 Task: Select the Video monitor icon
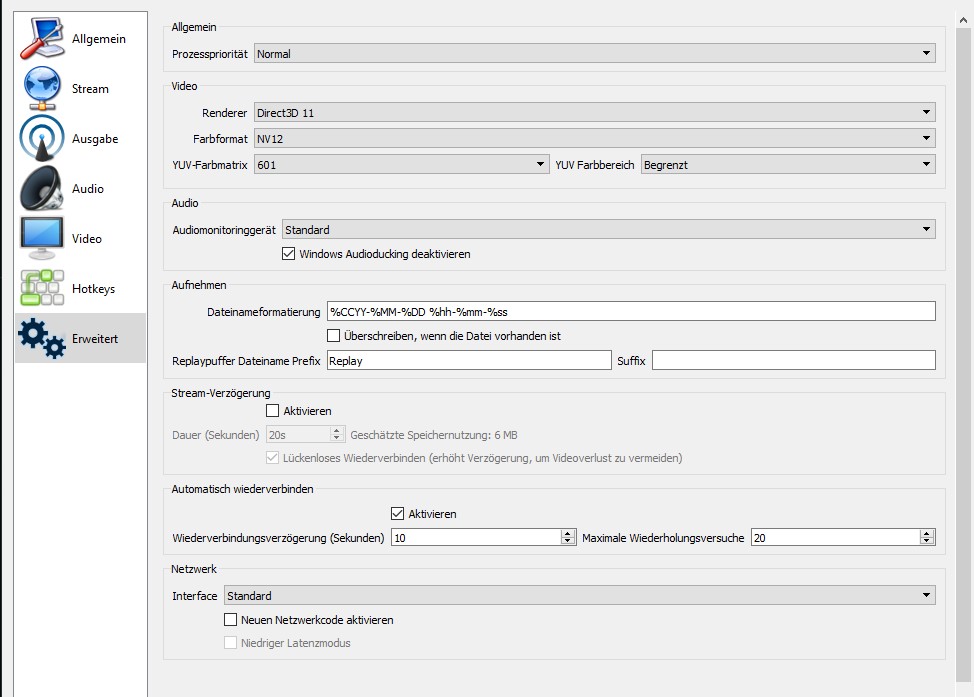pyautogui.click(x=42, y=238)
